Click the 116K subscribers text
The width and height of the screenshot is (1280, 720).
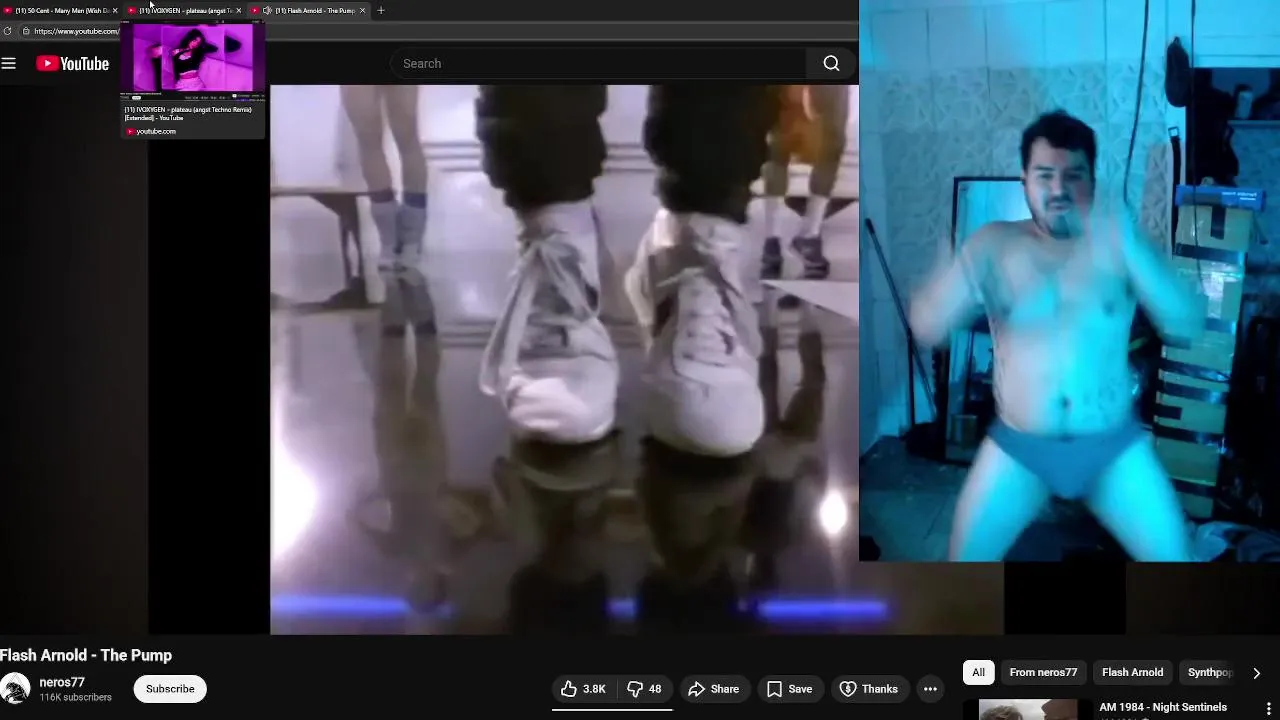pyautogui.click(x=76, y=697)
